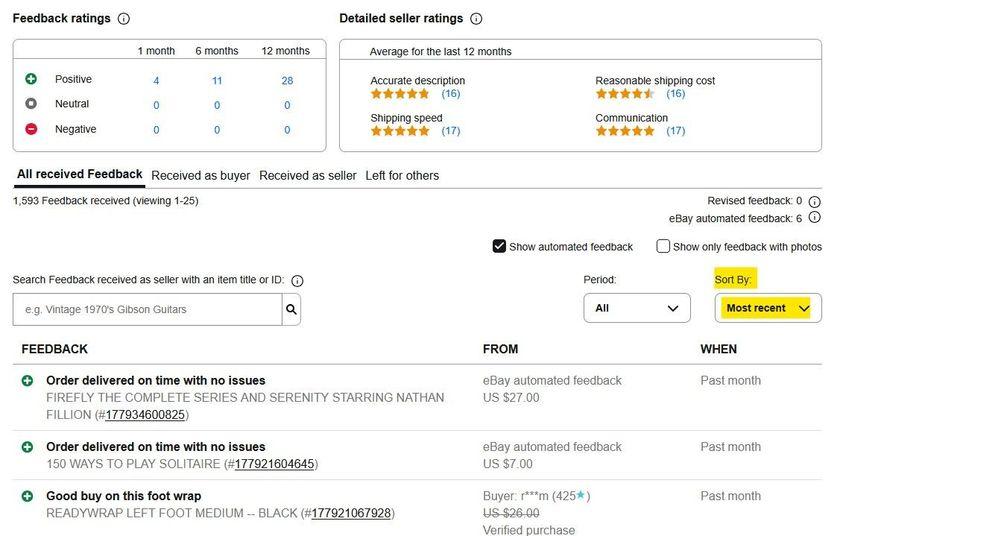Switch to the Received as seller tab
The width and height of the screenshot is (998, 536).
tap(307, 176)
